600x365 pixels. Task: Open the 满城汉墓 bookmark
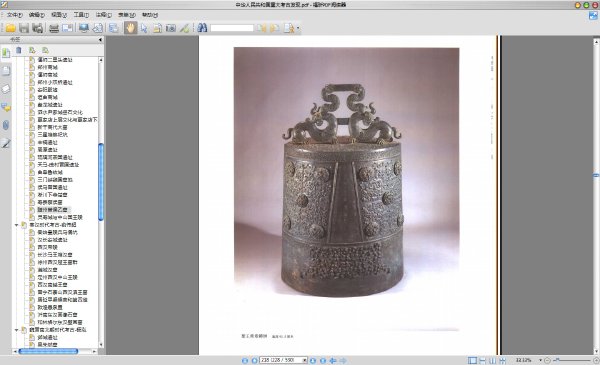point(47,270)
